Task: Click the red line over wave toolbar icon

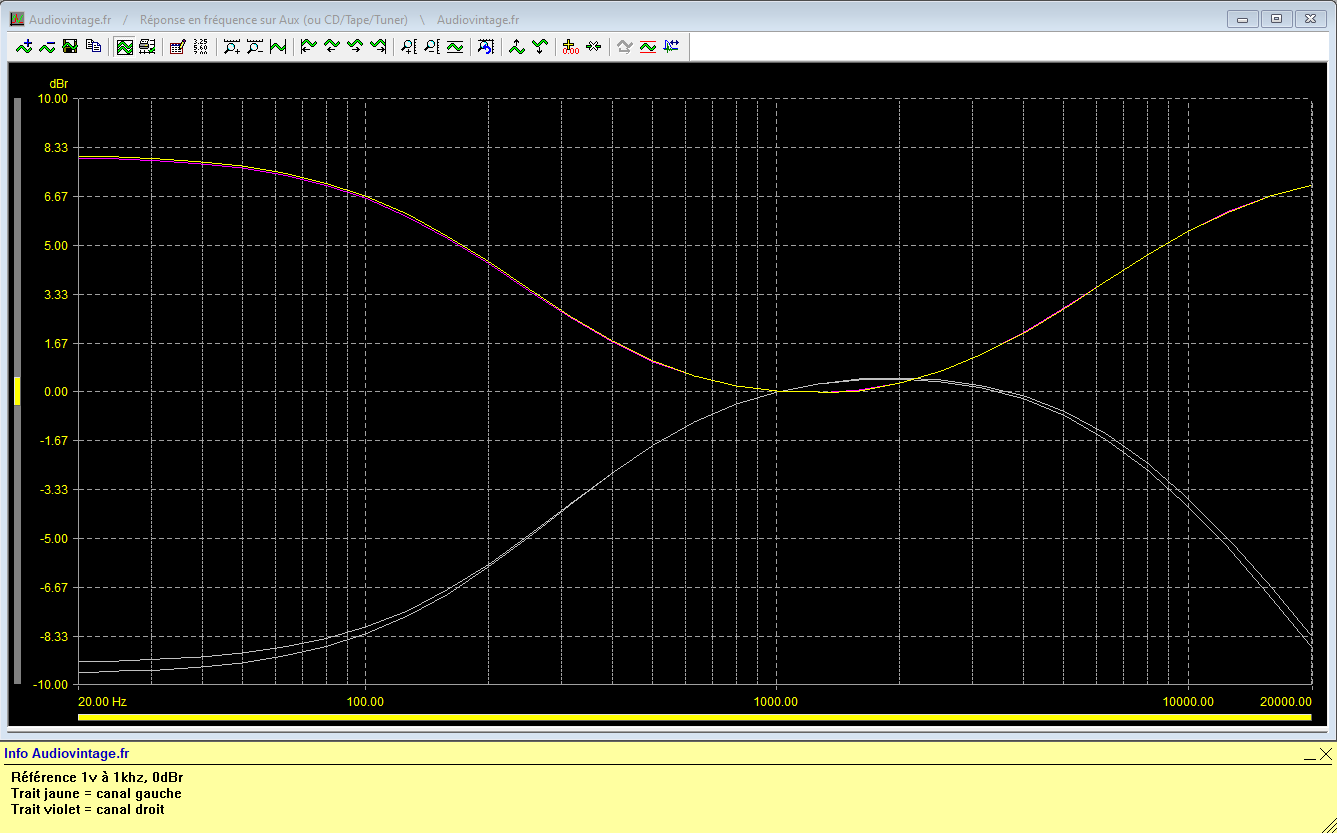Action: 647,46
